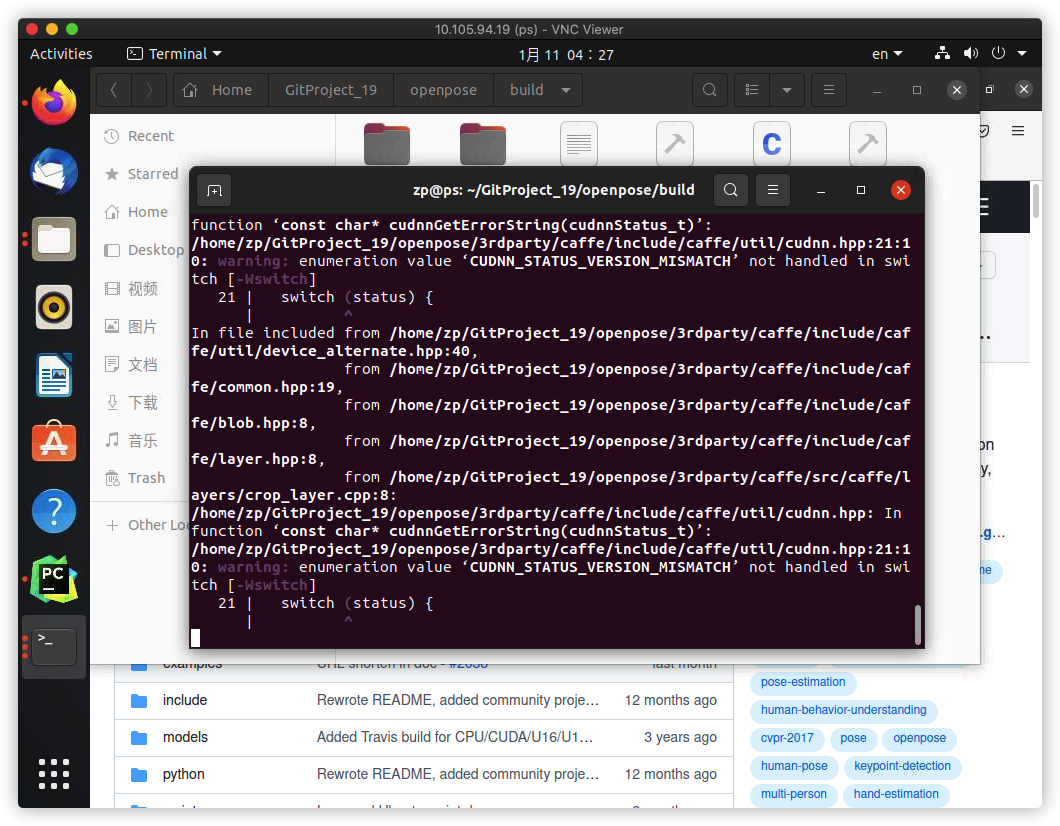Open the view options dropdown arrow

787,89
